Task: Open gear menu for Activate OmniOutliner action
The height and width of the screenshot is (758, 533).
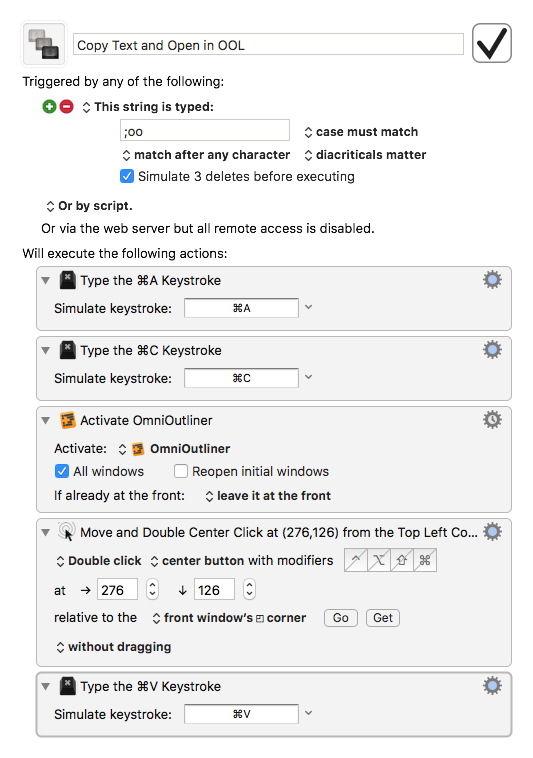Action: (492, 420)
